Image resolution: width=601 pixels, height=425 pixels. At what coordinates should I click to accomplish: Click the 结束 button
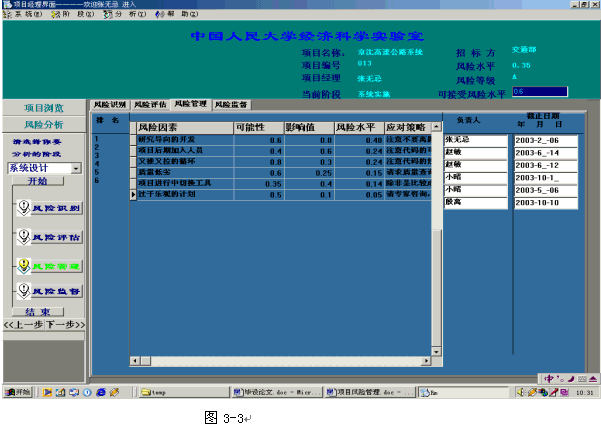pos(38,312)
